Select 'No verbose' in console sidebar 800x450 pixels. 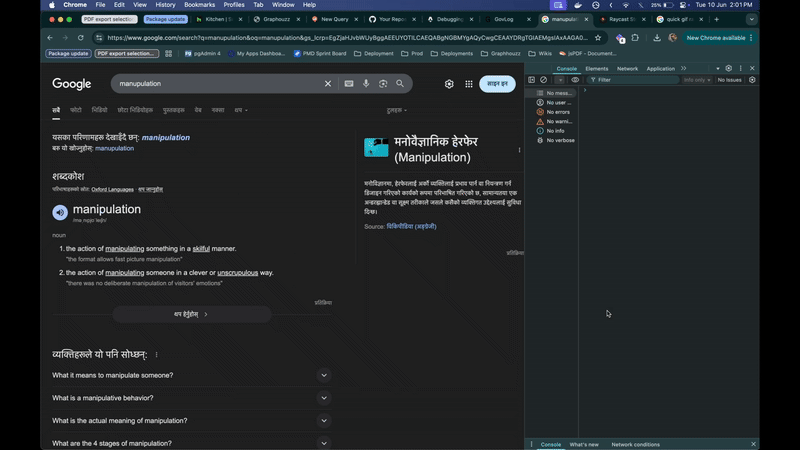pyautogui.click(x=556, y=140)
